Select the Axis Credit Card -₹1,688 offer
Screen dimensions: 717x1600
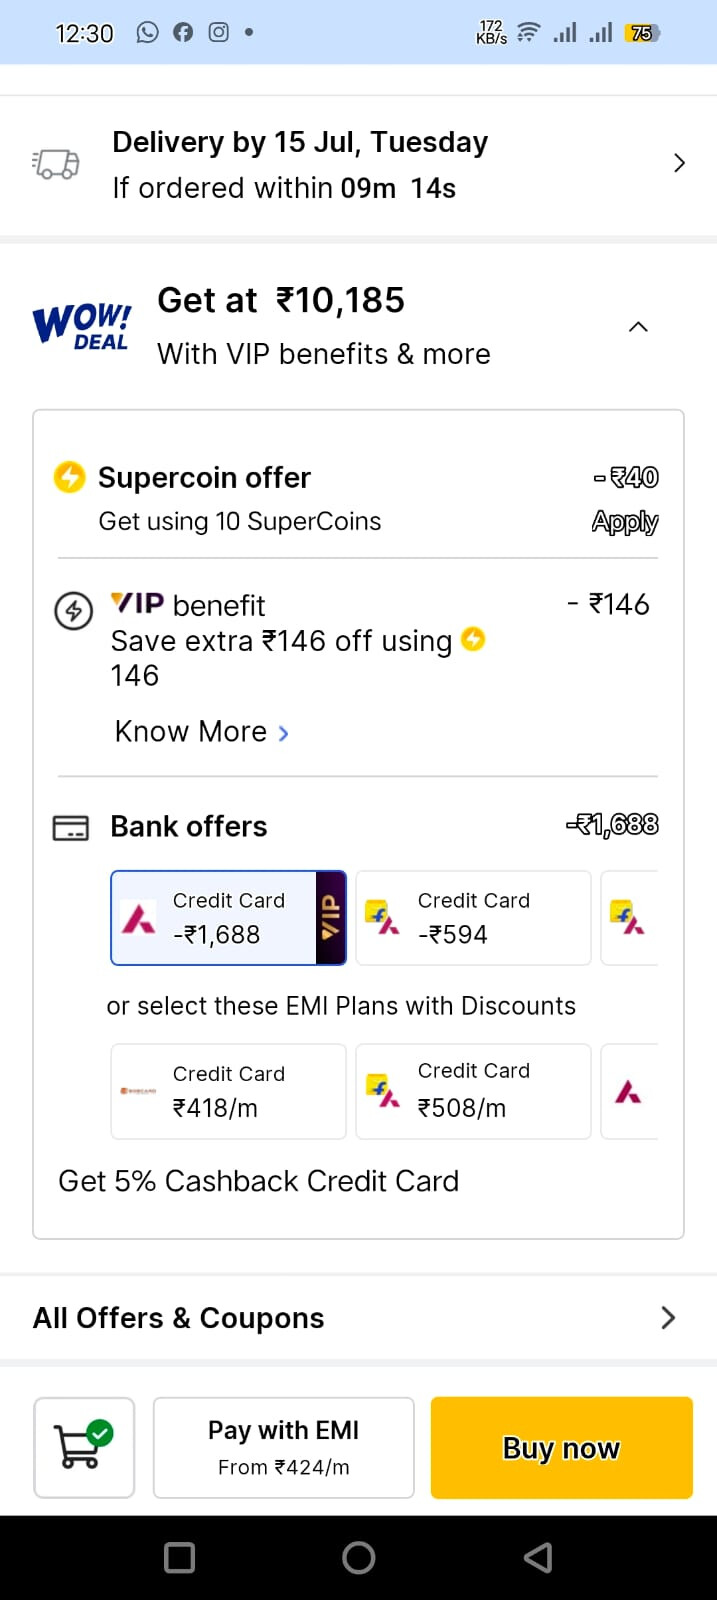[x=228, y=918]
